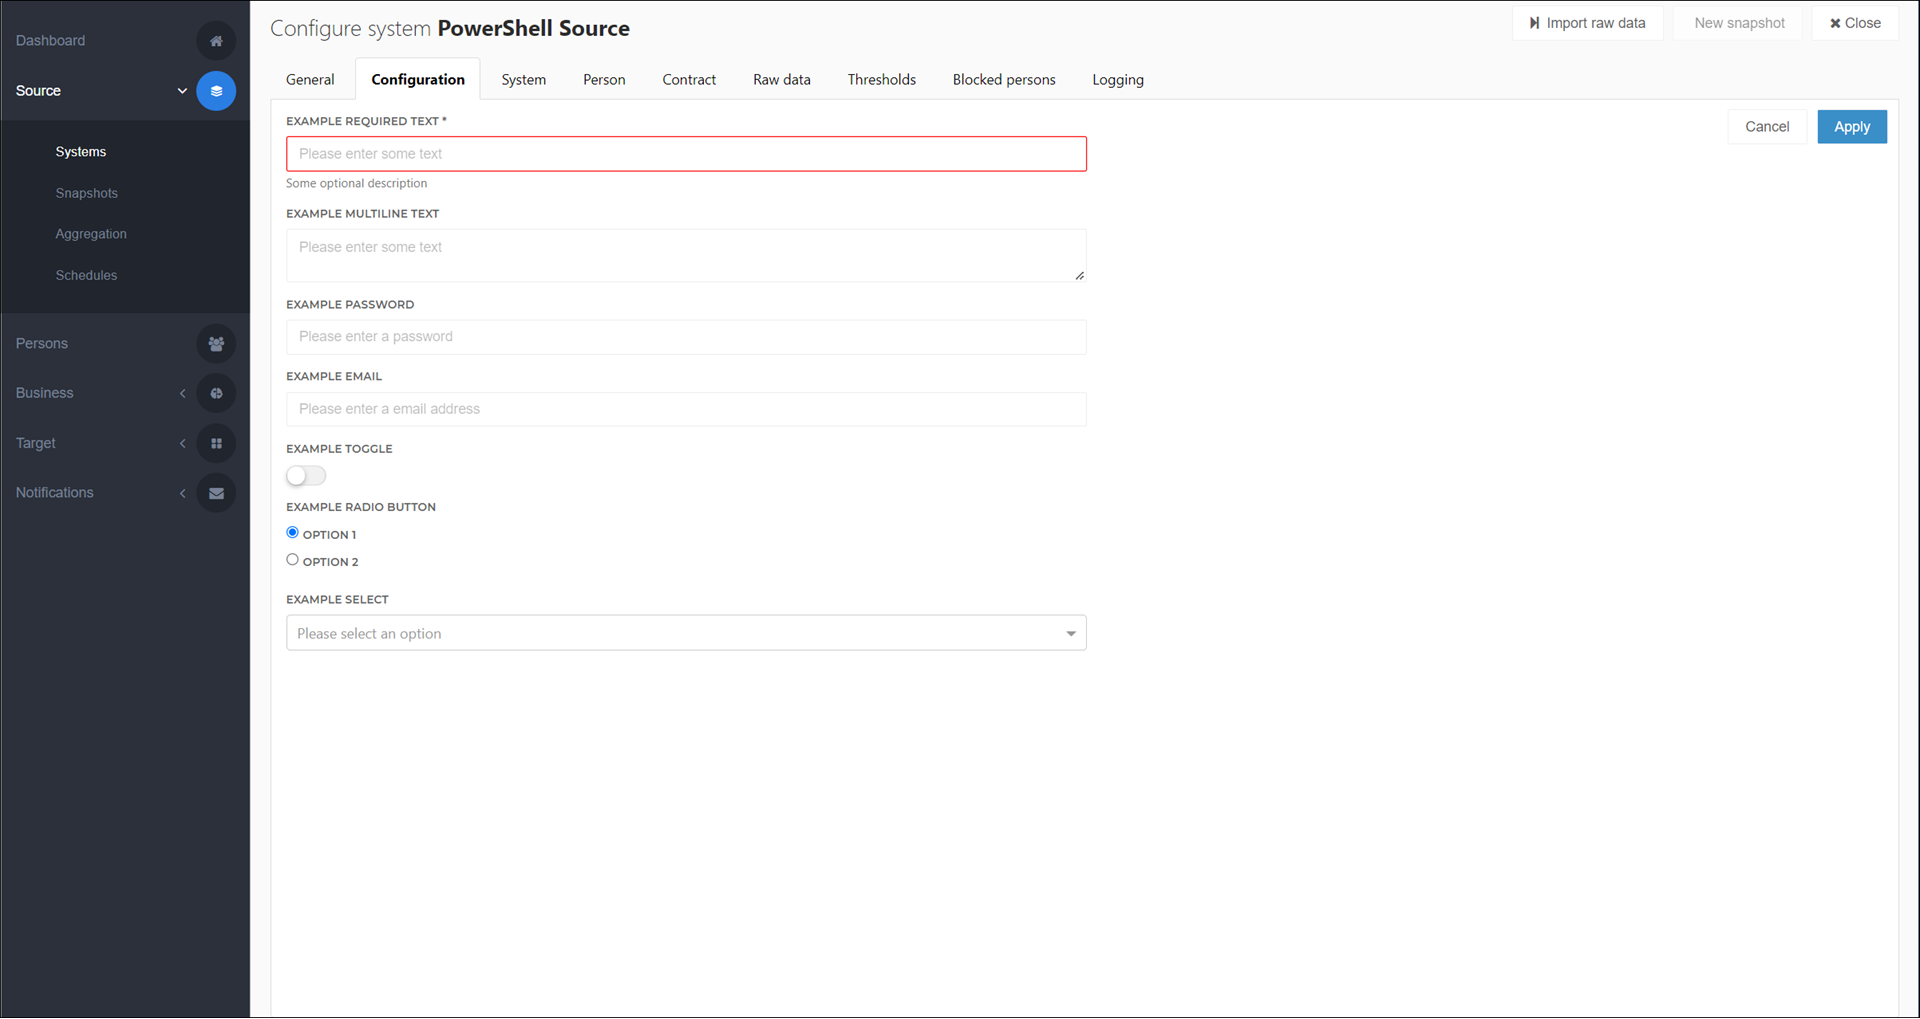Image resolution: width=1920 pixels, height=1019 pixels.
Task: Open the Blocked persons tab
Action: 1004,80
